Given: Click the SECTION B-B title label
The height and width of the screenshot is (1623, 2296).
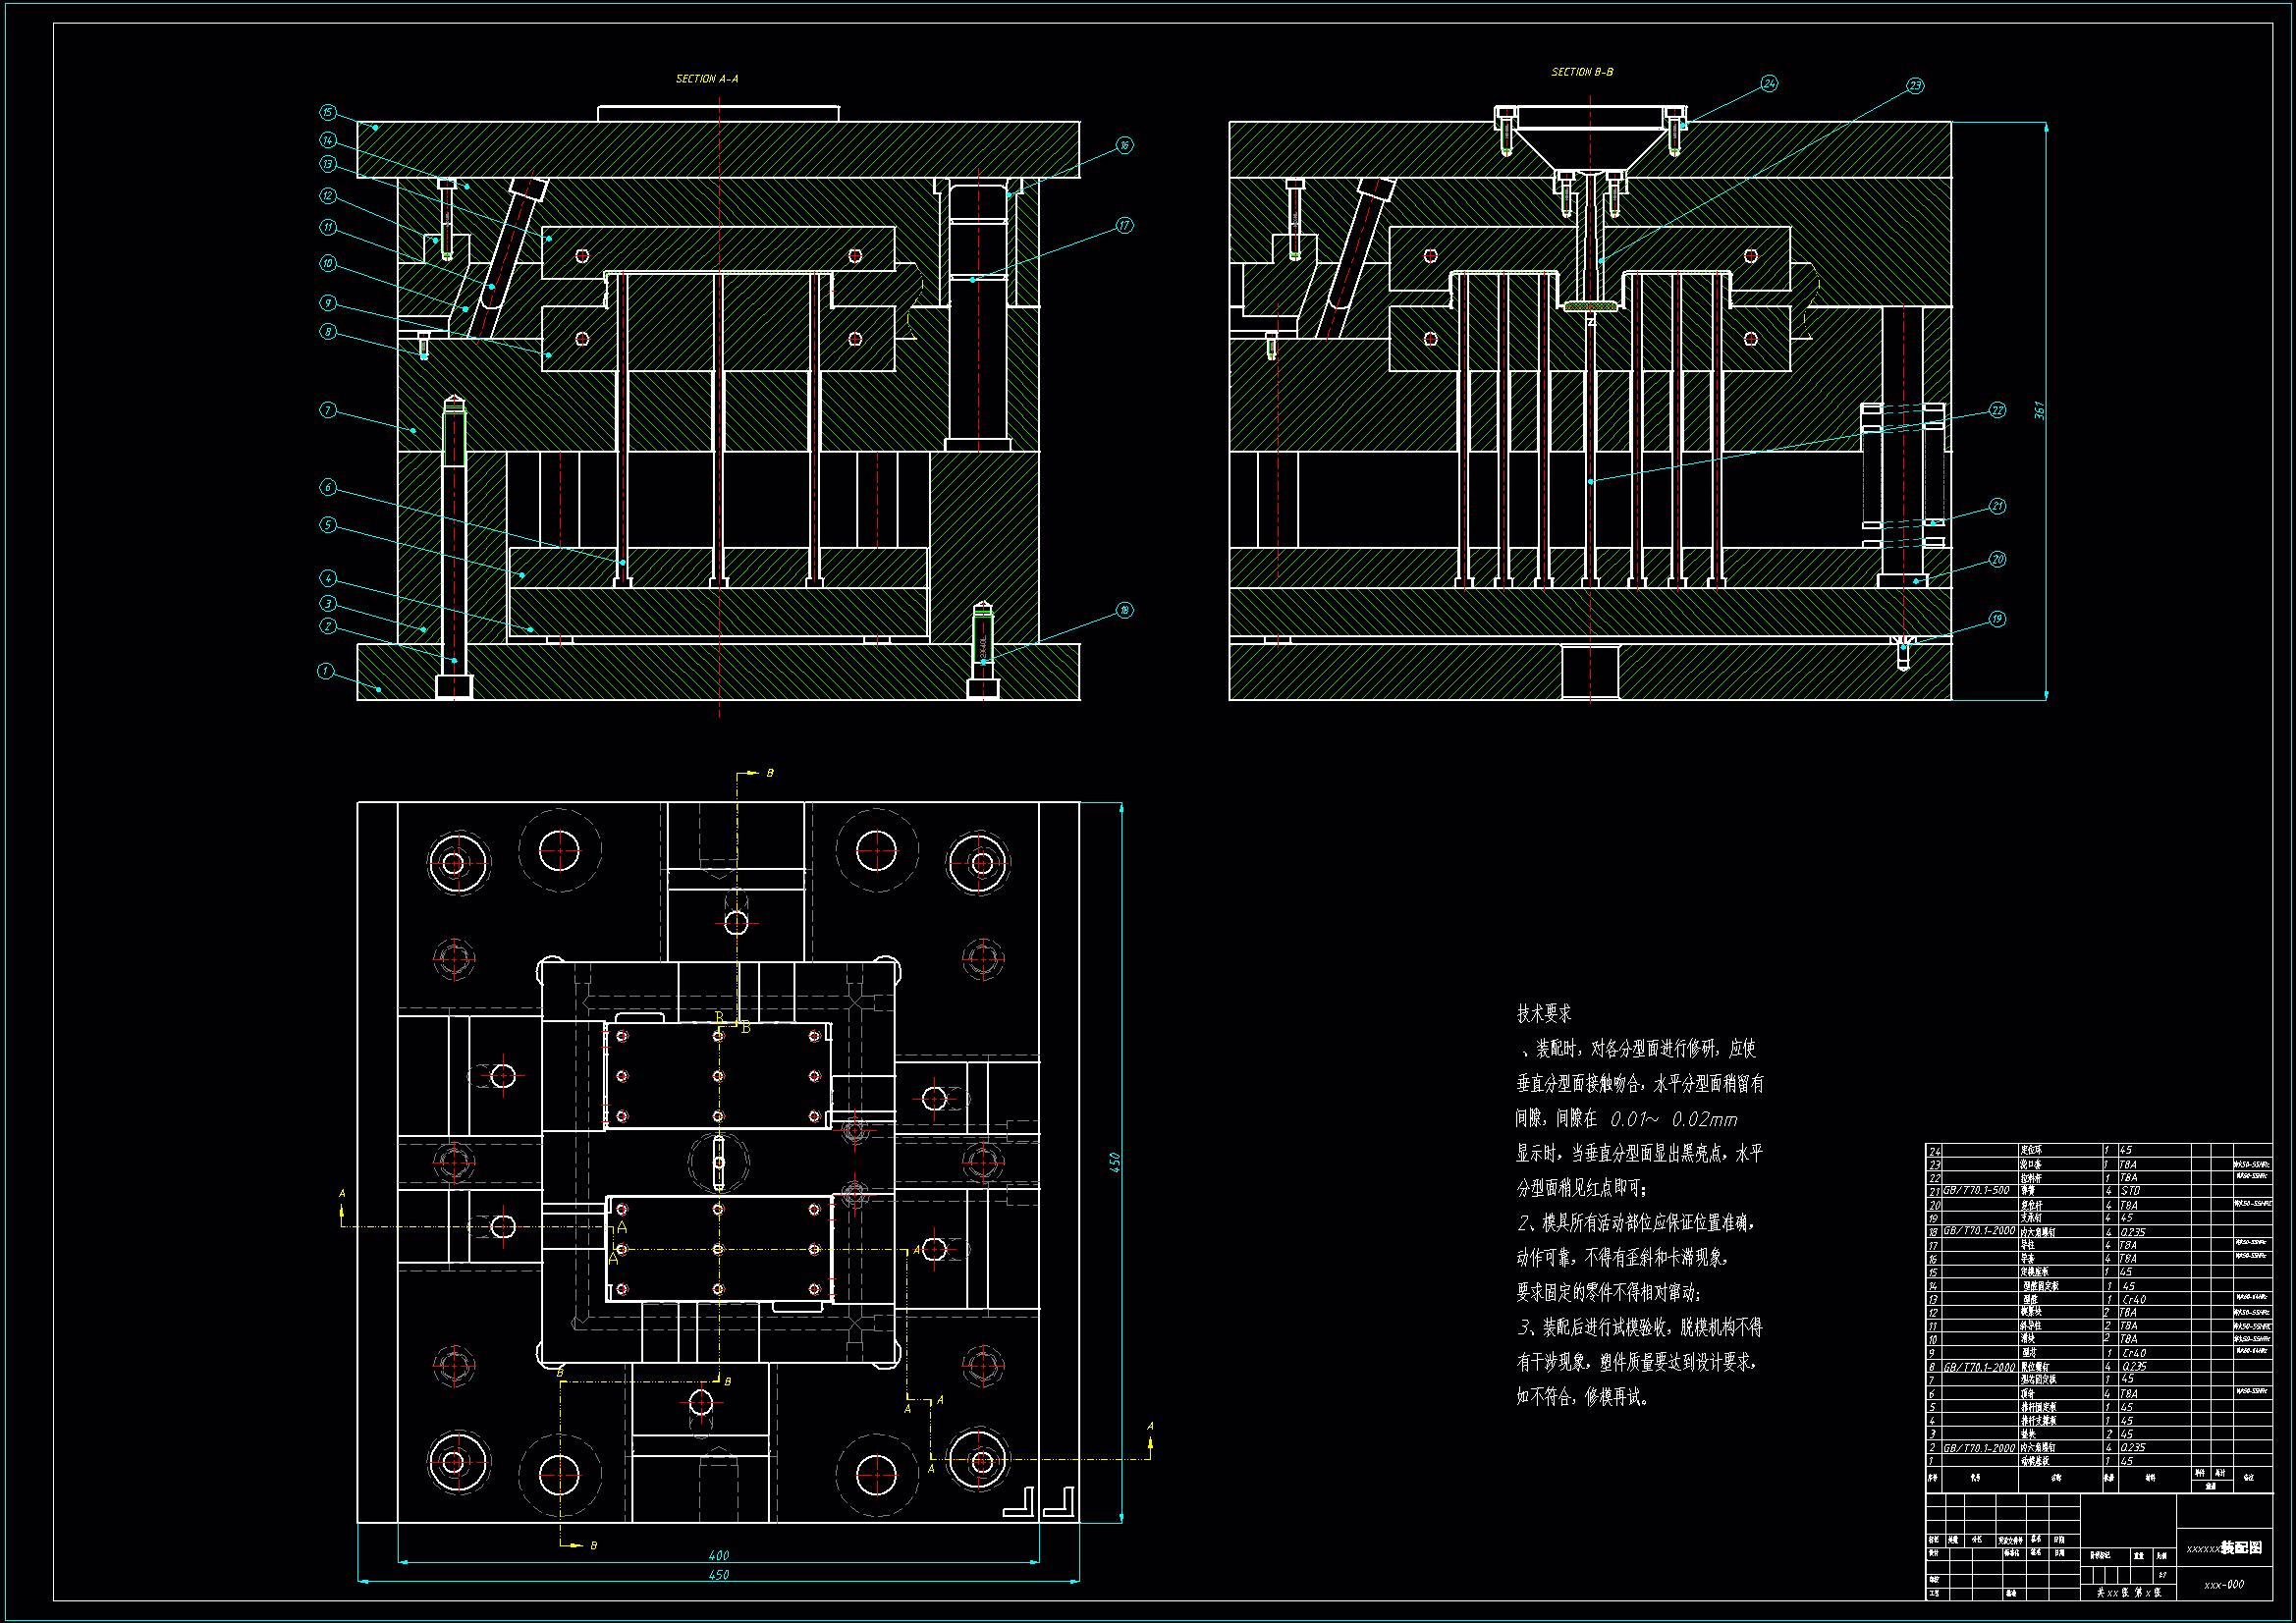Looking at the screenshot, I should click(1582, 72).
